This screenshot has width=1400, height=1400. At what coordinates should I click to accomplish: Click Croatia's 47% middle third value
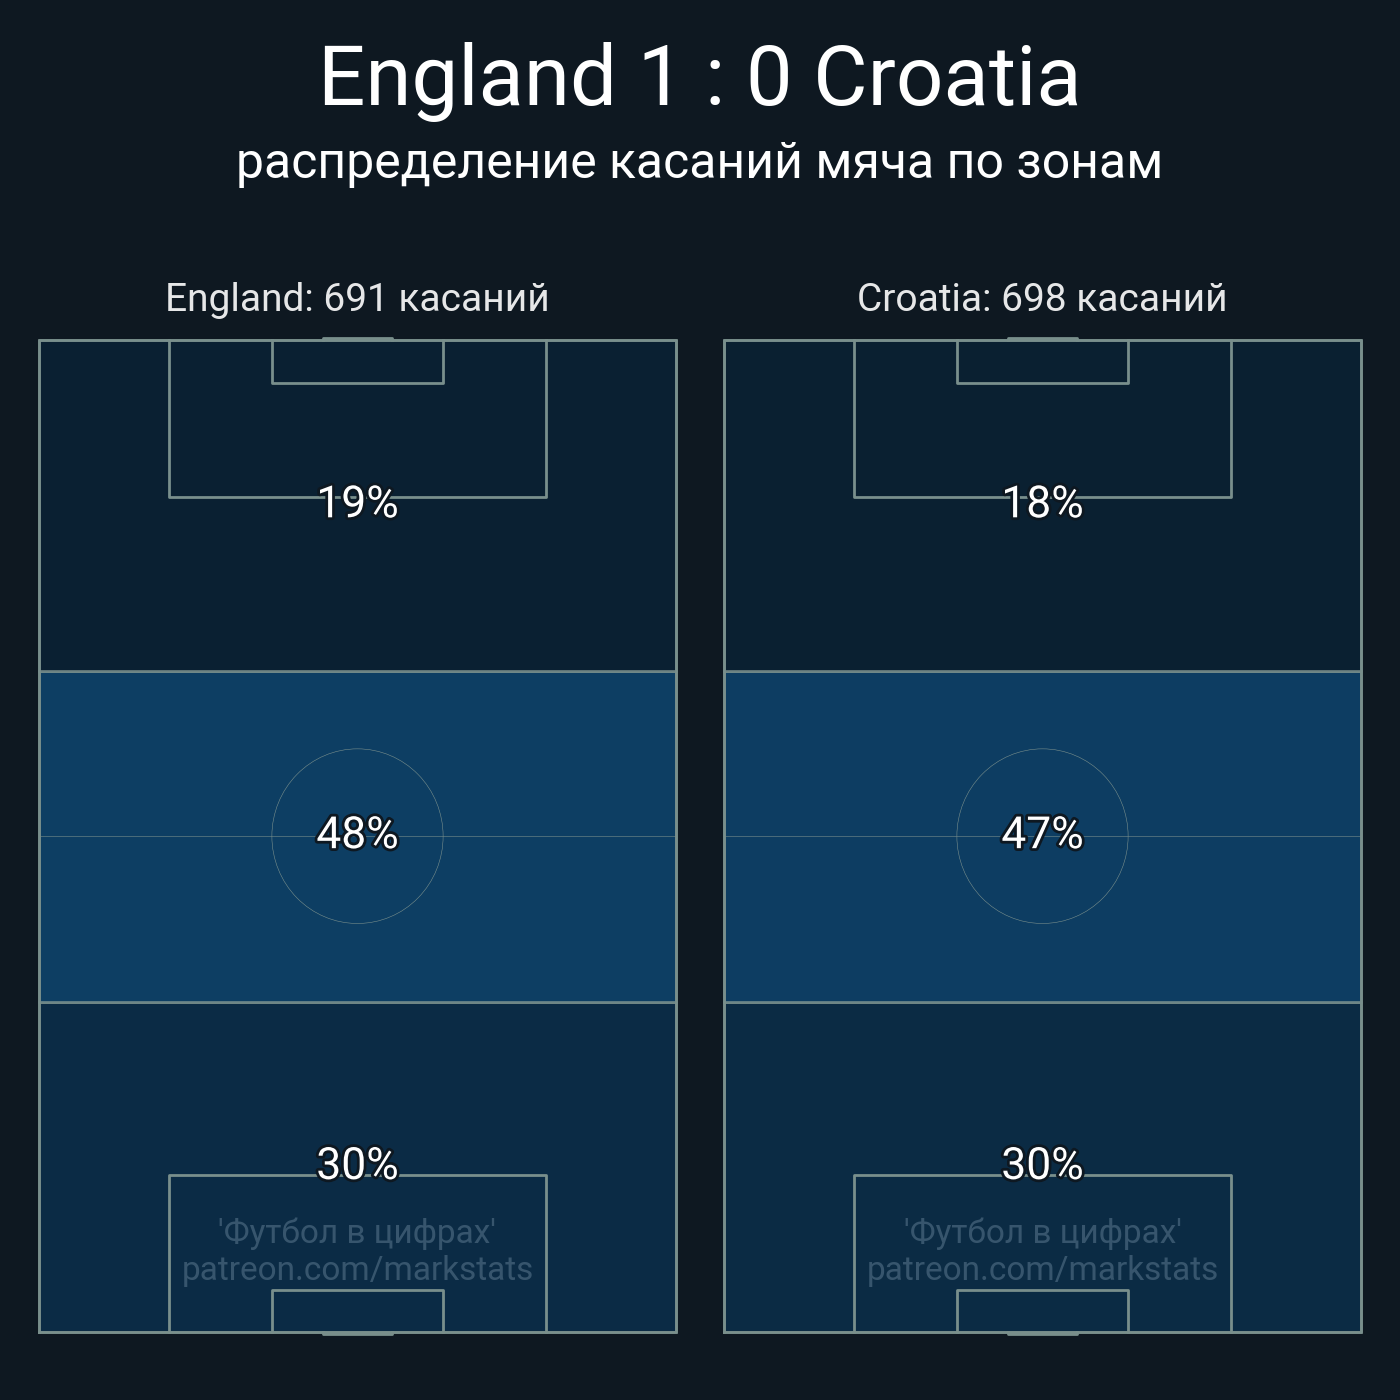pos(1042,833)
